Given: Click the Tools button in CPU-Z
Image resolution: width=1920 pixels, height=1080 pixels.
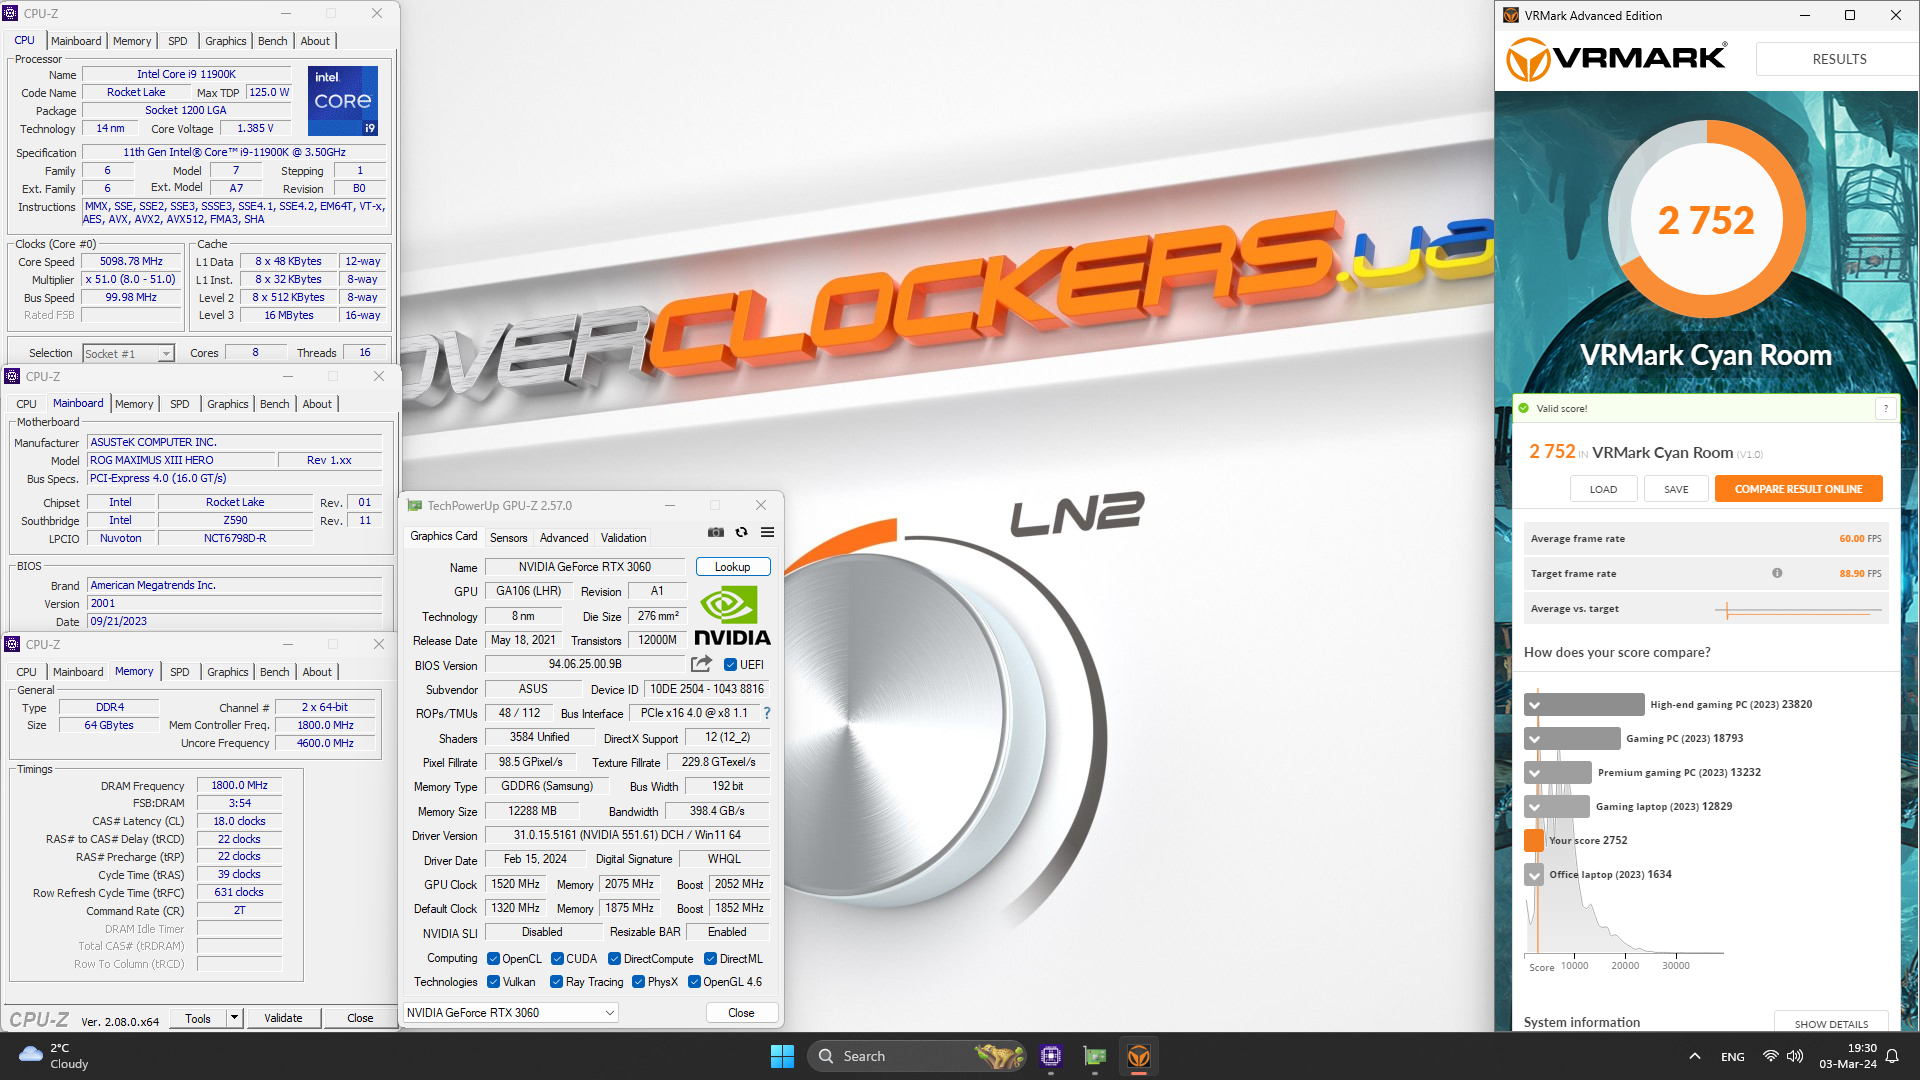Looking at the screenshot, I should pyautogui.click(x=198, y=1018).
